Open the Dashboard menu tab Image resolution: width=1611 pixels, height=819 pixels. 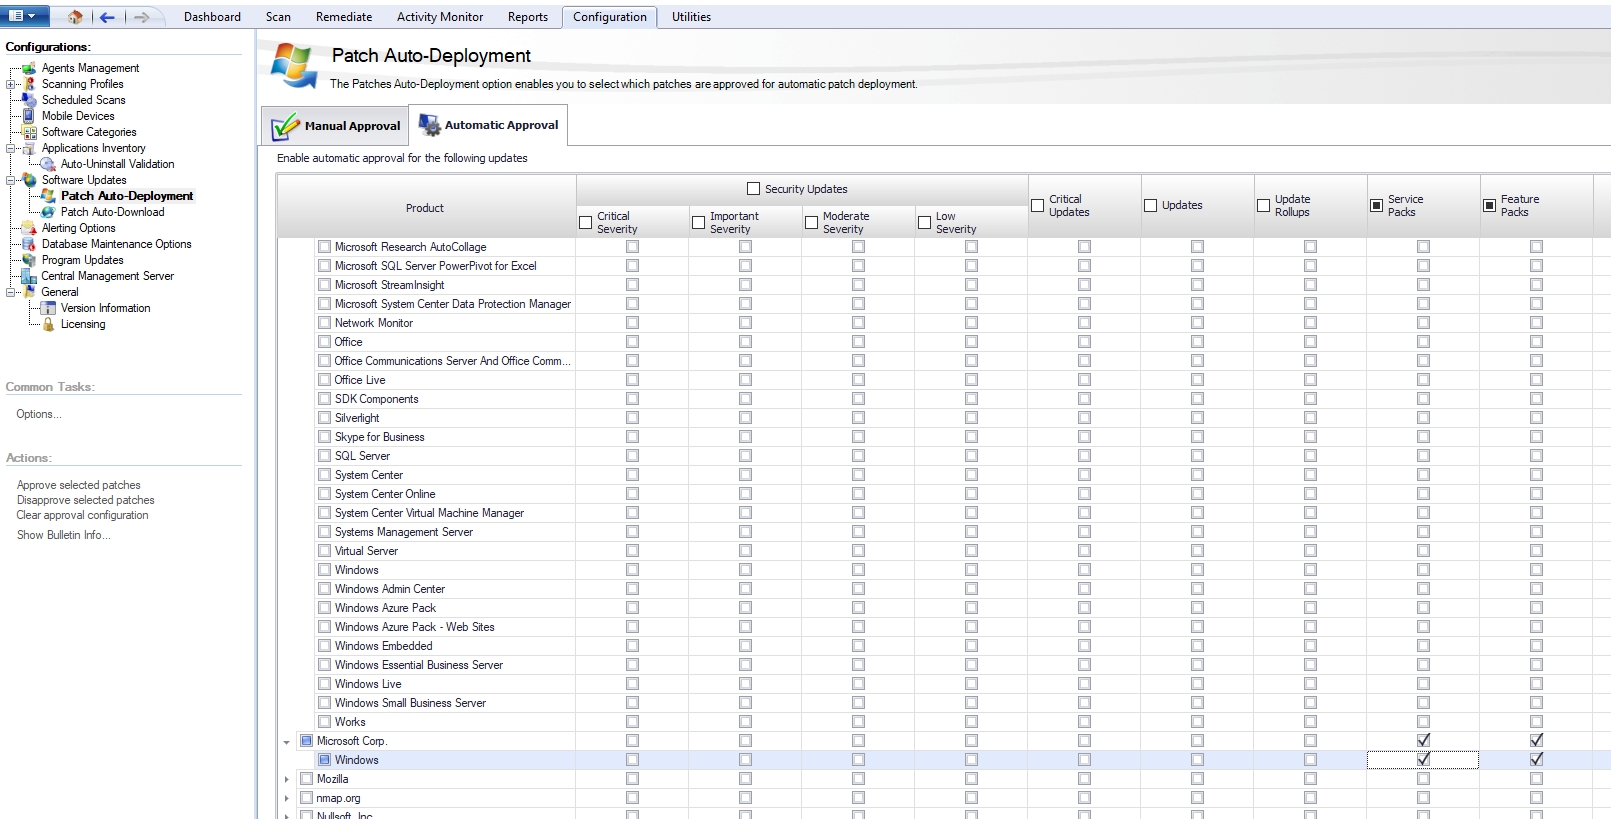point(212,17)
